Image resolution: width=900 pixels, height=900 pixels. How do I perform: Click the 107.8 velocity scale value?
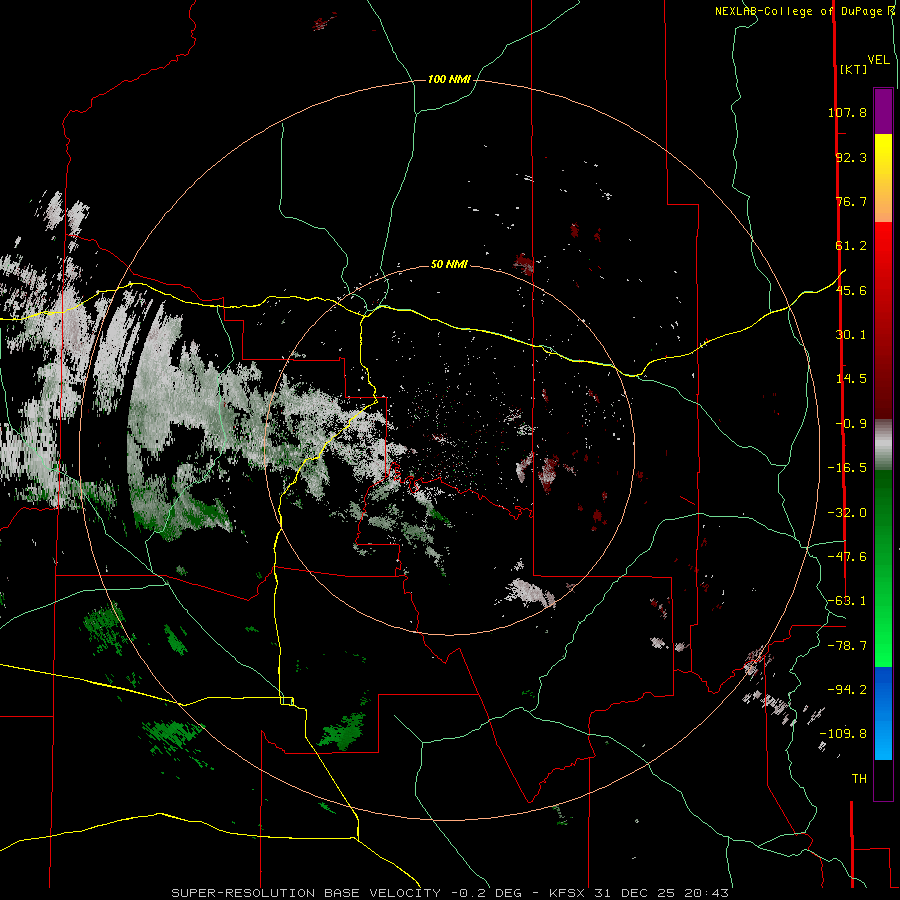(x=847, y=112)
